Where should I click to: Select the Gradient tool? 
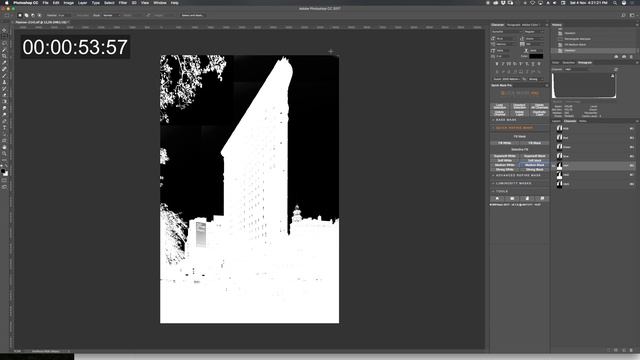(4, 101)
